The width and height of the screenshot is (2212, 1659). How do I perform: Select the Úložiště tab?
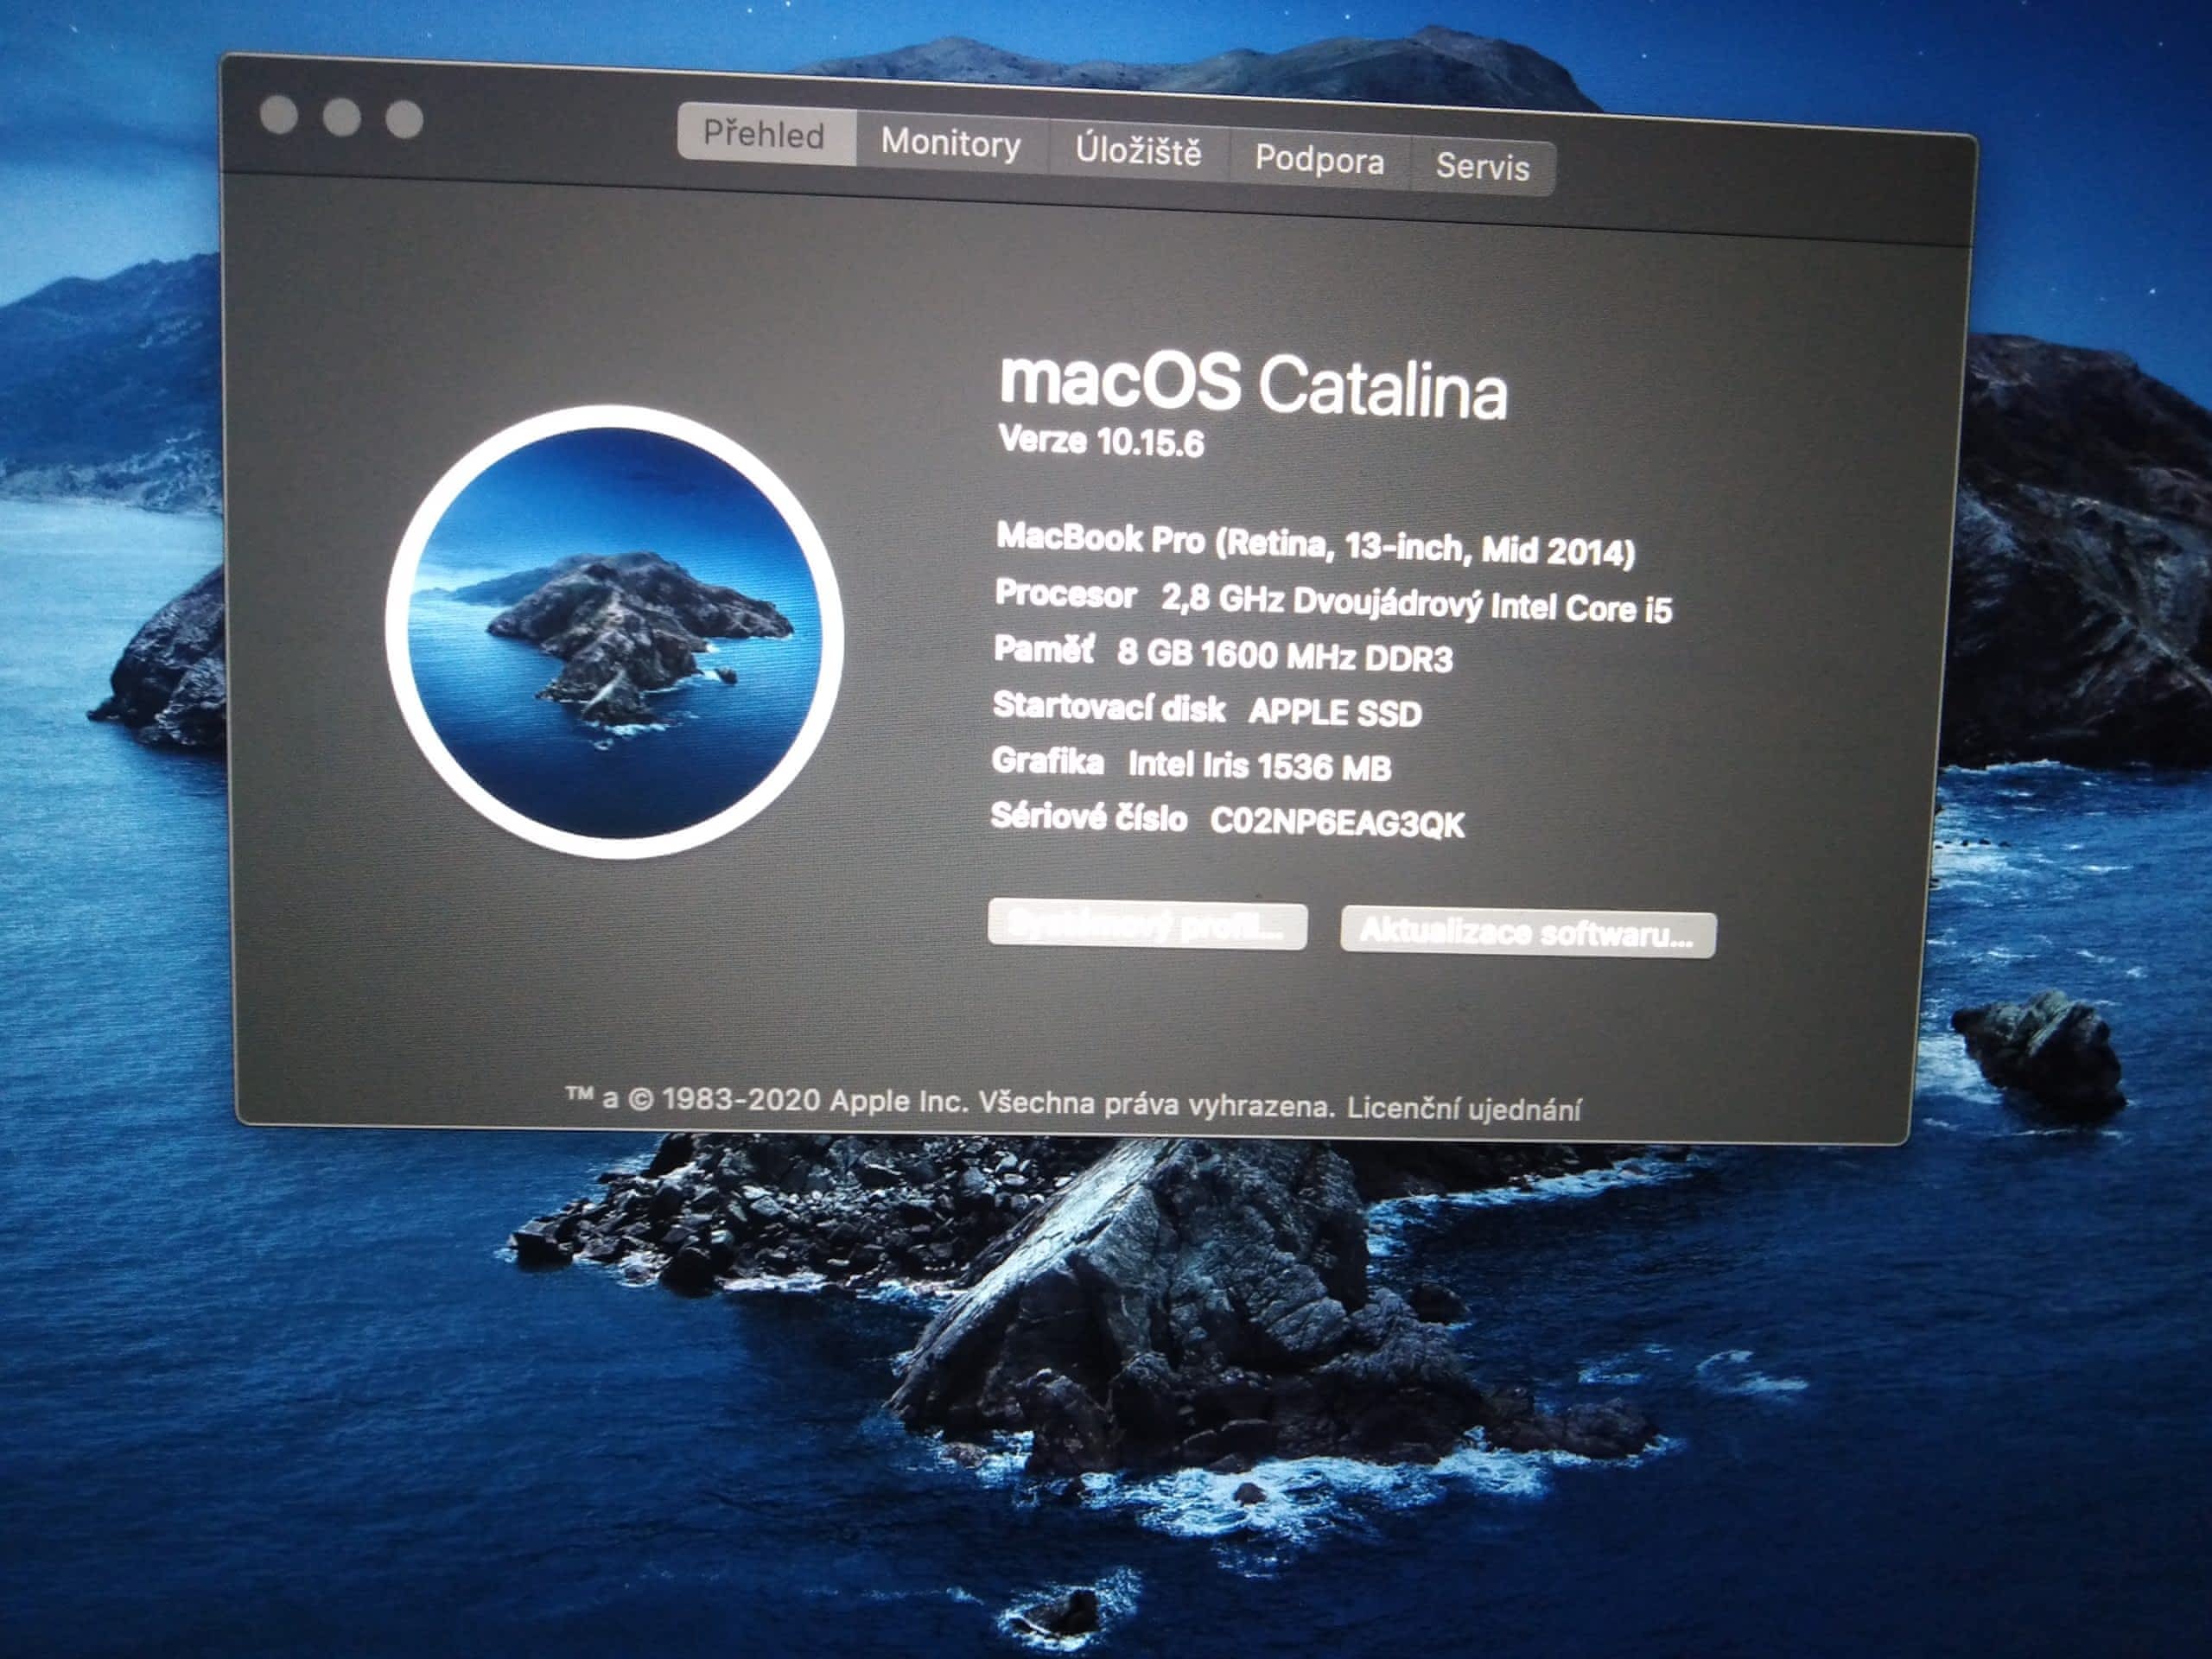1138,152
